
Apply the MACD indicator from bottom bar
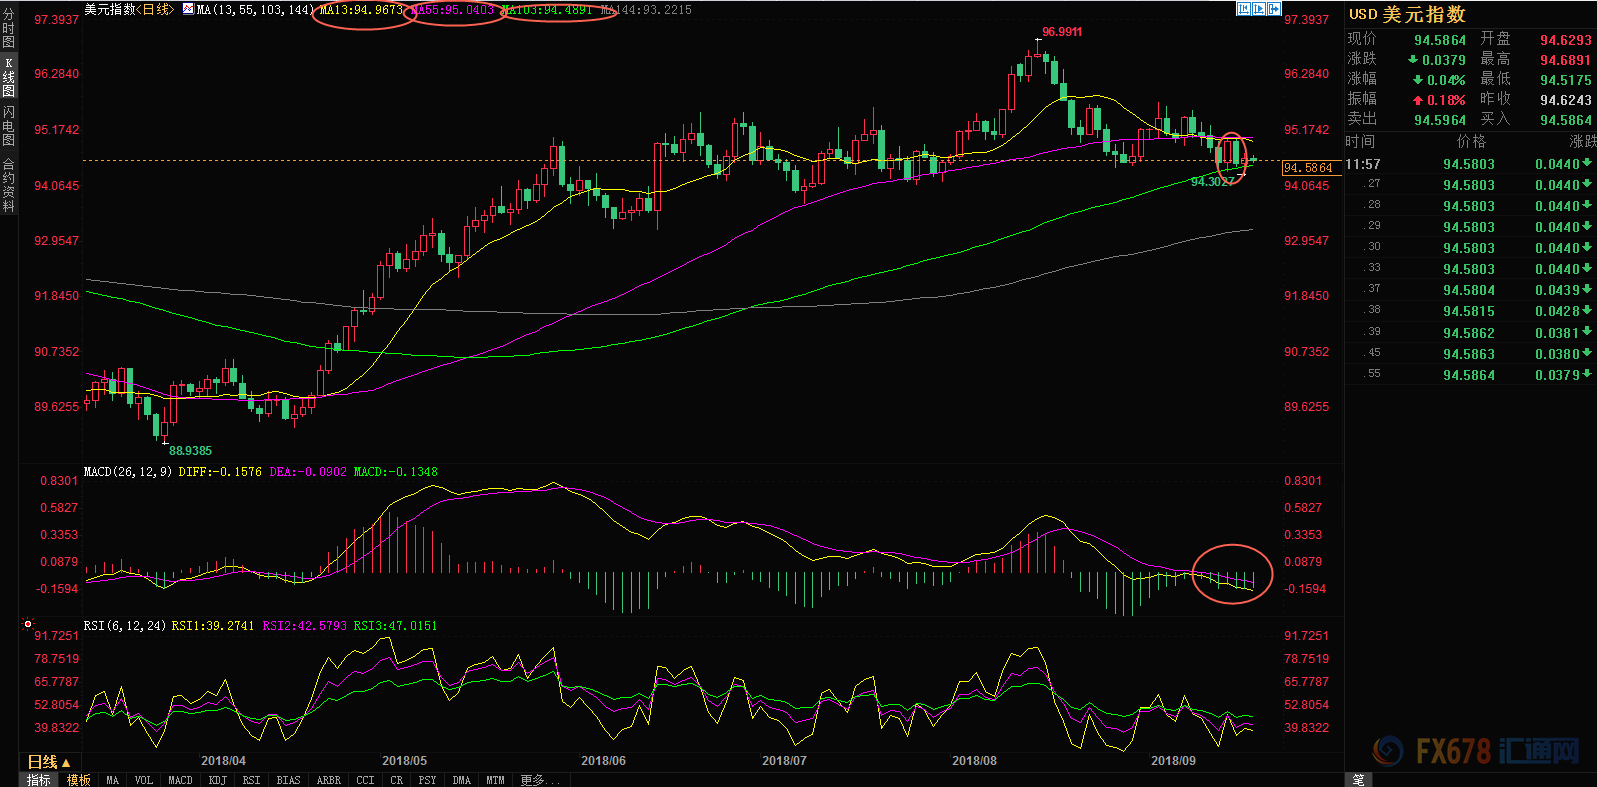coord(180,780)
